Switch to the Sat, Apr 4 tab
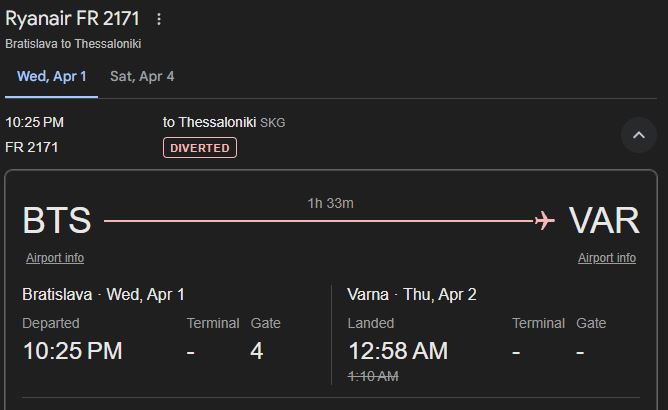This screenshot has height=410, width=668. tap(142, 76)
